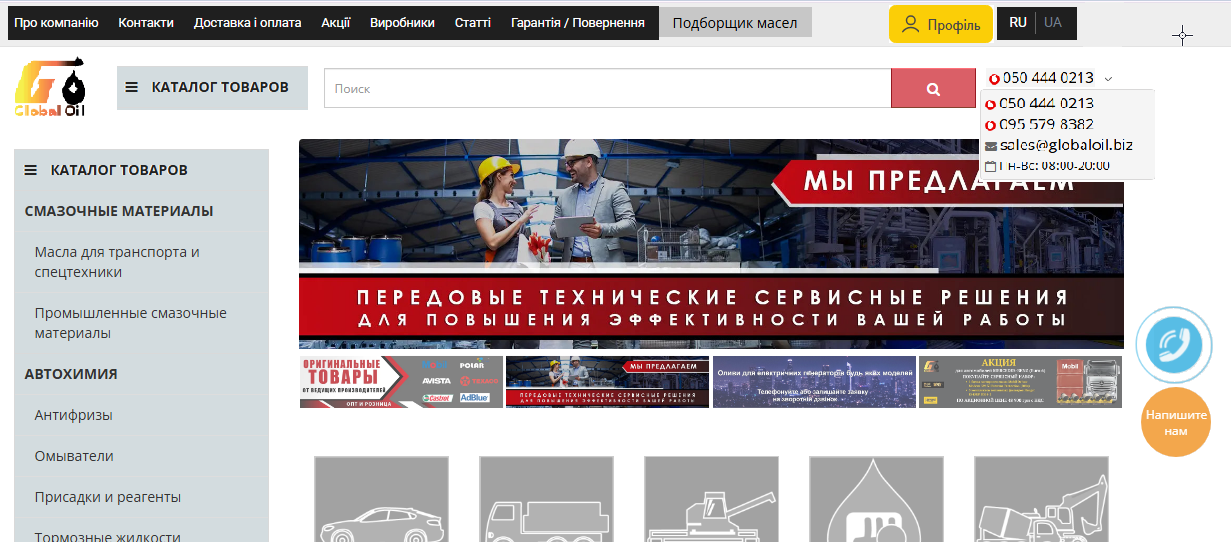Screen dimensions: 1231x543
Task: Open 'Масла для транспорта и спецтехники' category
Action: 117,262
